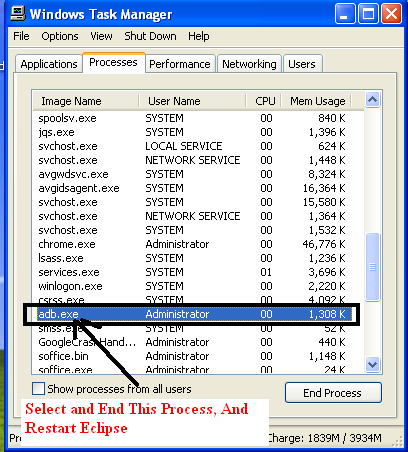Close the Windows Task Manager window

[x=391, y=14]
